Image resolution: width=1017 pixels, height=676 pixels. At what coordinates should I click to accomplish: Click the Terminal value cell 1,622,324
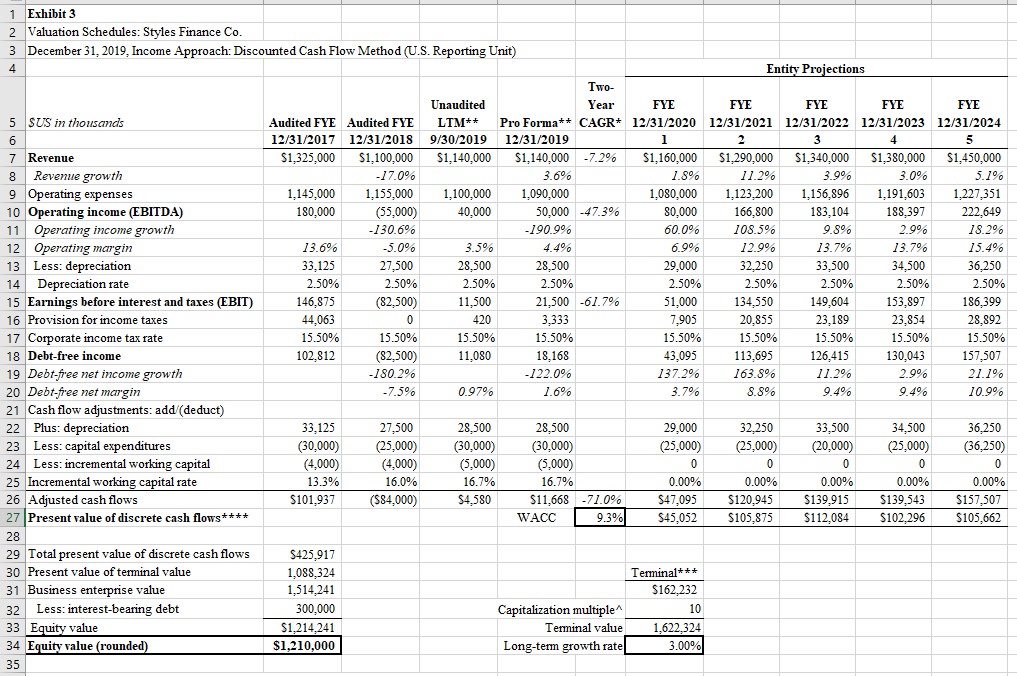pos(664,628)
